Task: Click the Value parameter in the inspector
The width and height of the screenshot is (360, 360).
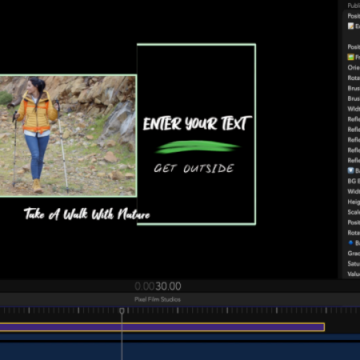Action: click(354, 274)
